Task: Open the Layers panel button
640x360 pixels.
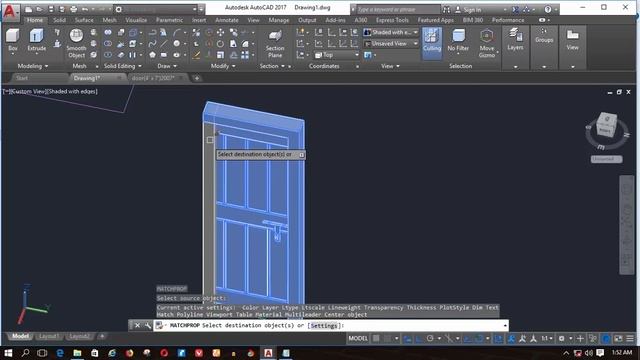Action: 515,39
